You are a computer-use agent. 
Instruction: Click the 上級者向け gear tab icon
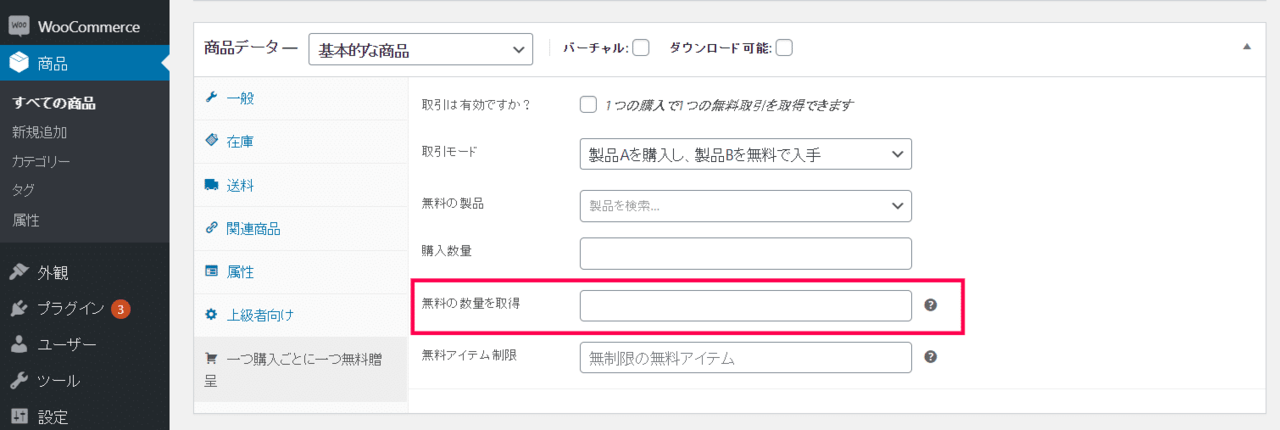click(x=211, y=315)
